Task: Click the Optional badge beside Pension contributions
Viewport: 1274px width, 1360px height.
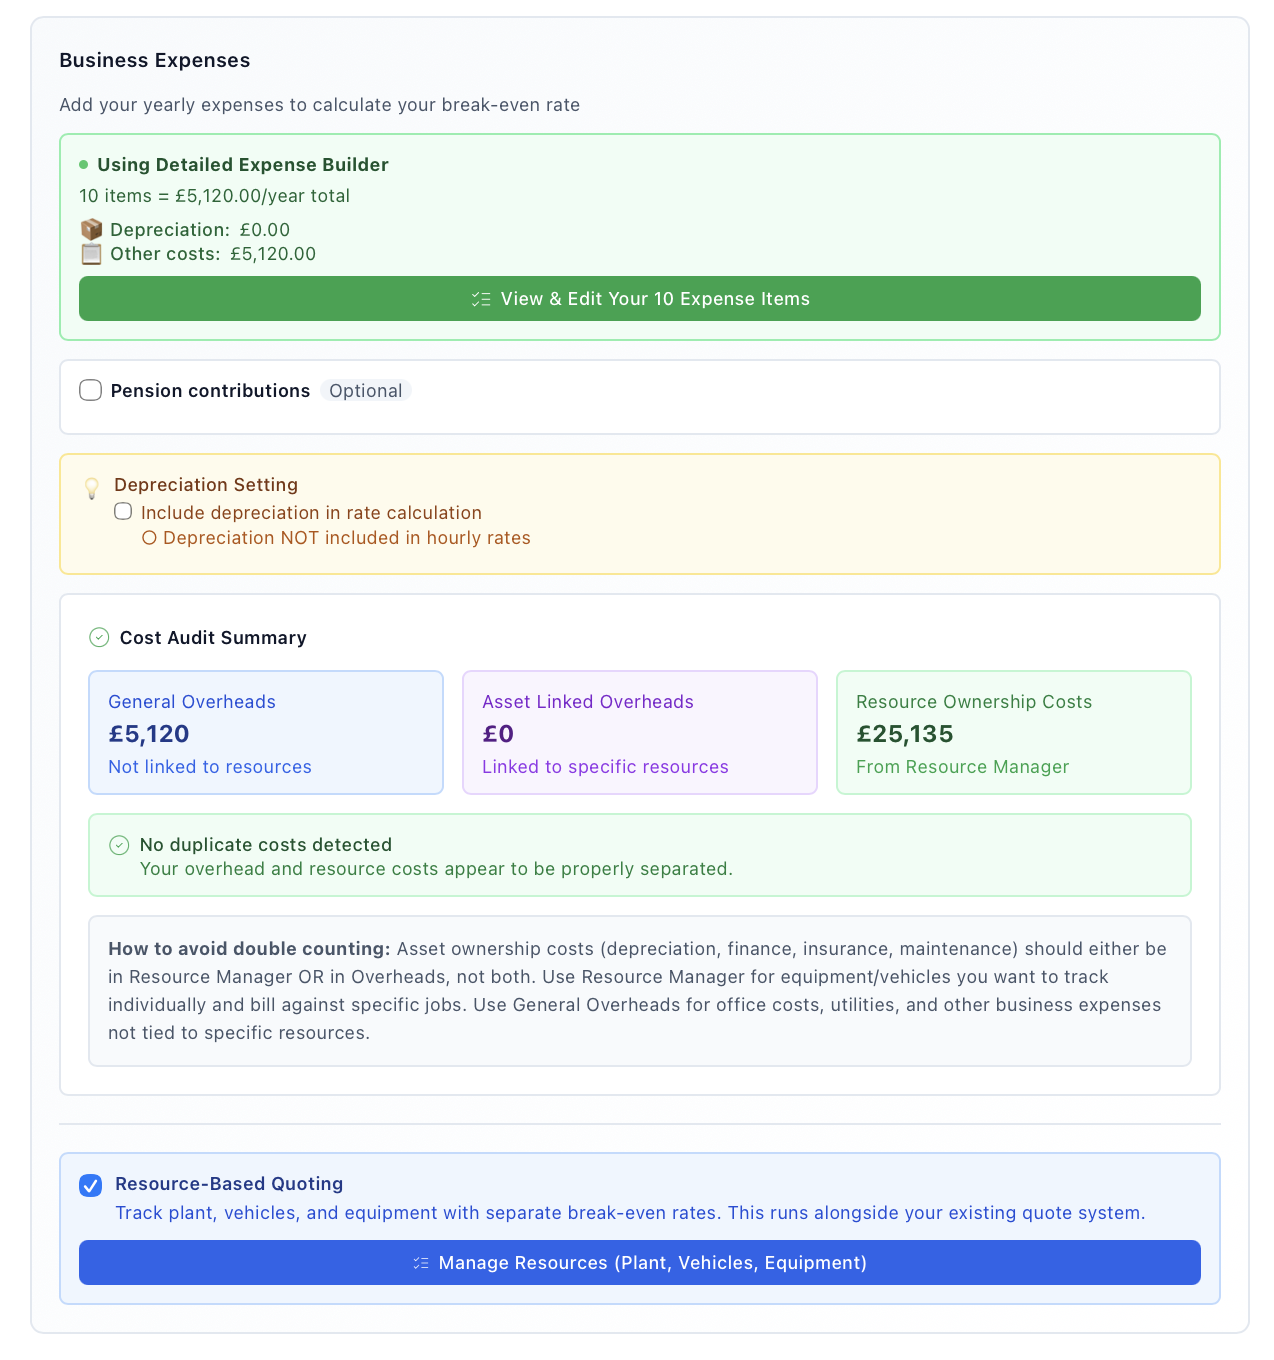Action: pos(366,390)
